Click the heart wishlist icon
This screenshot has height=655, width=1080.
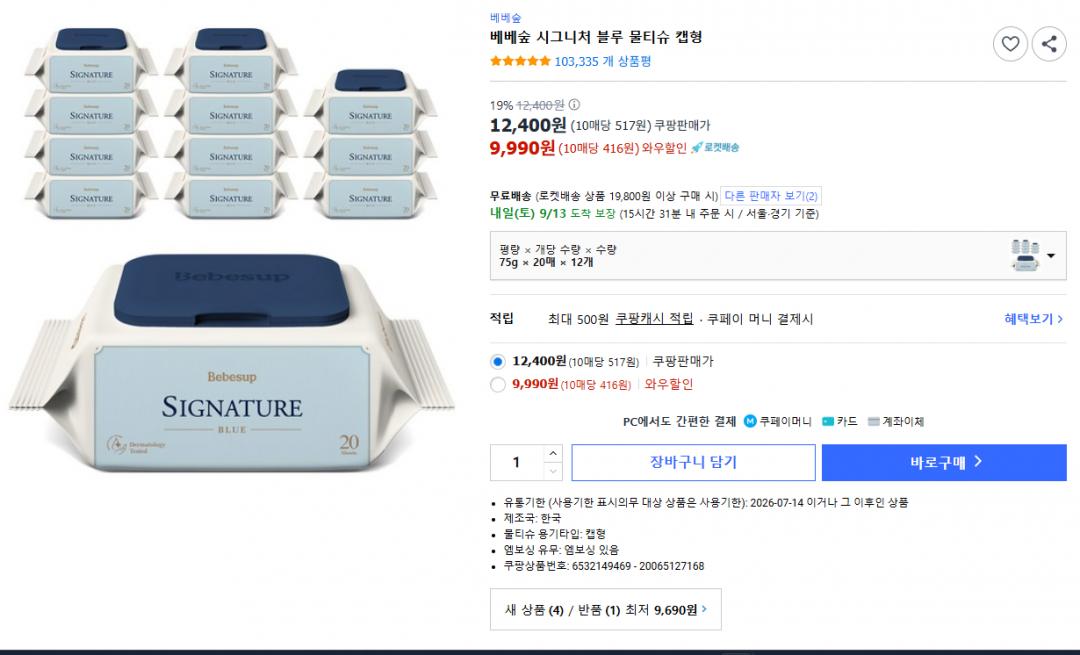[1010, 44]
